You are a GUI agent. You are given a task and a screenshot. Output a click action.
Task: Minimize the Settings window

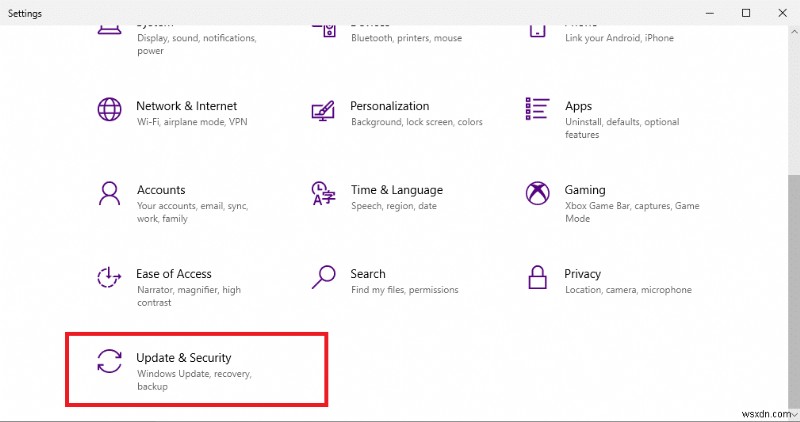pyautogui.click(x=710, y=13)
